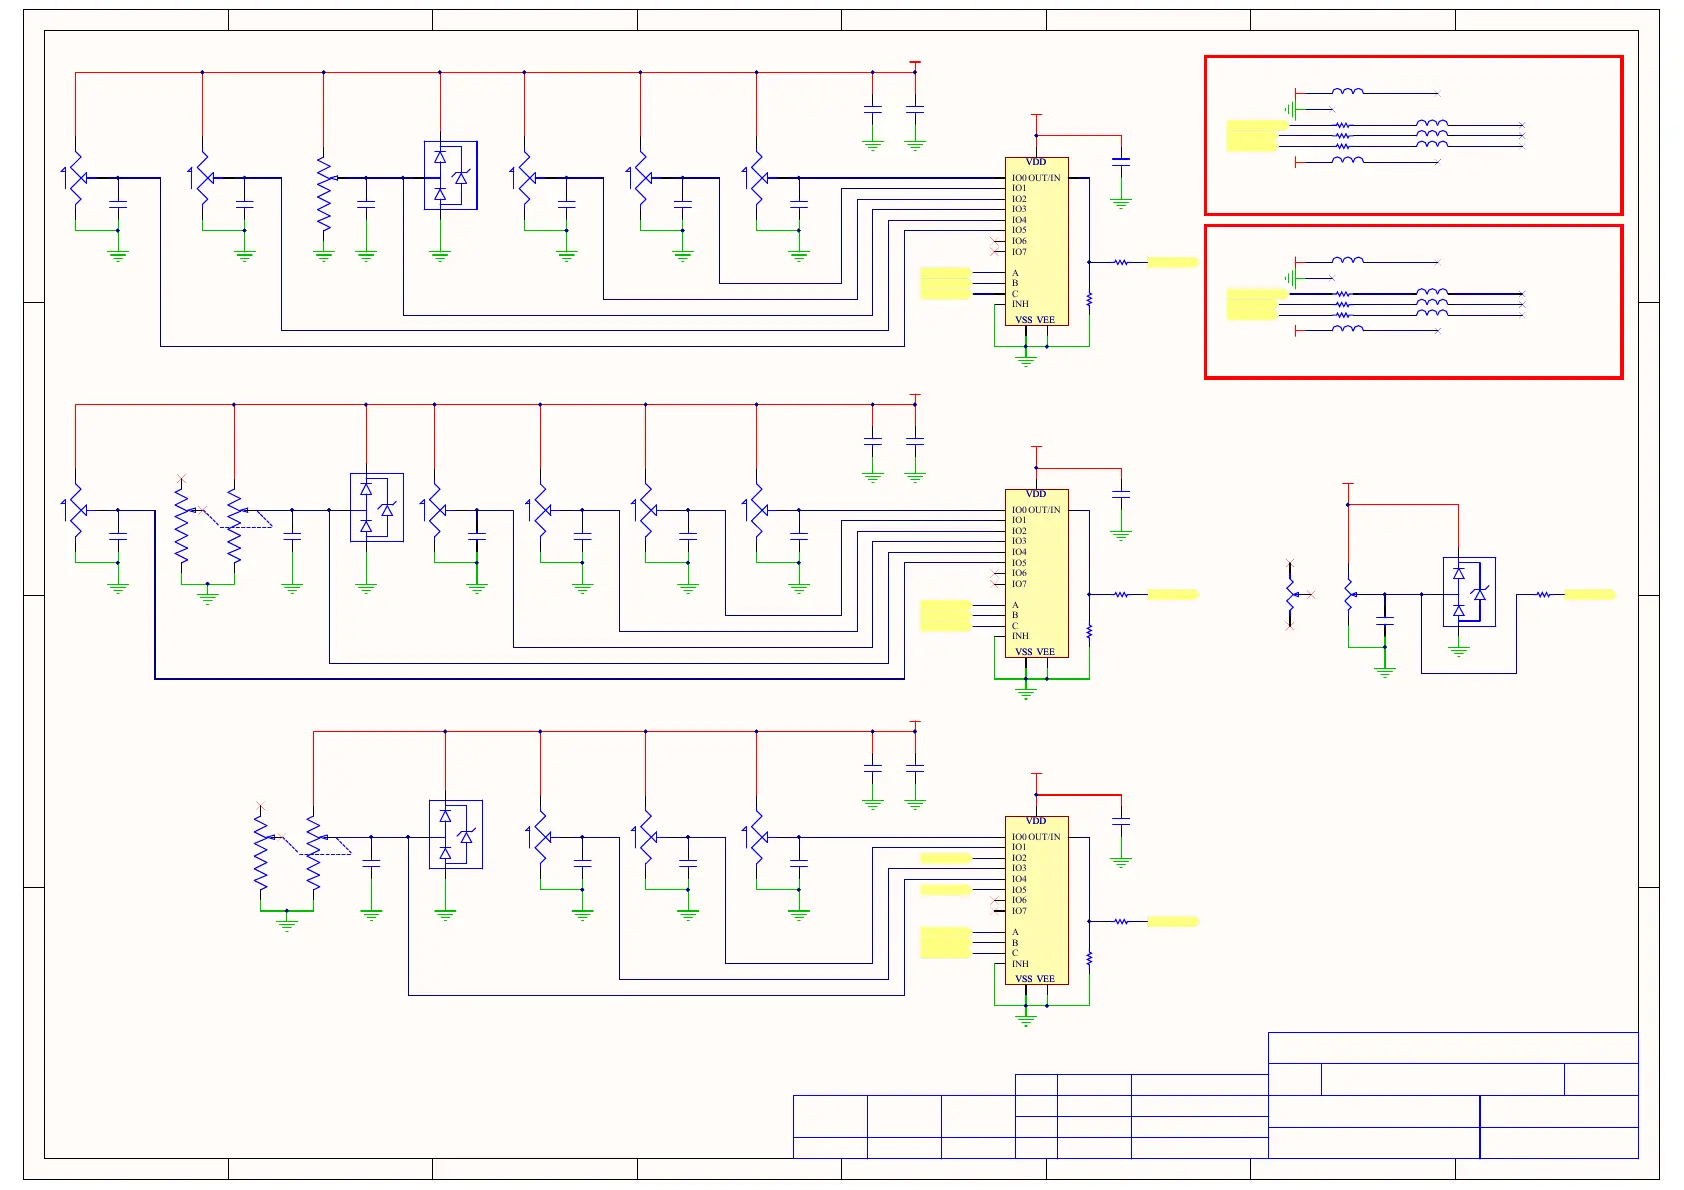Click the leftmost potentiometer in the middle row
The width and height of the screenshot is (1684, 1190).
coord(76,511)
